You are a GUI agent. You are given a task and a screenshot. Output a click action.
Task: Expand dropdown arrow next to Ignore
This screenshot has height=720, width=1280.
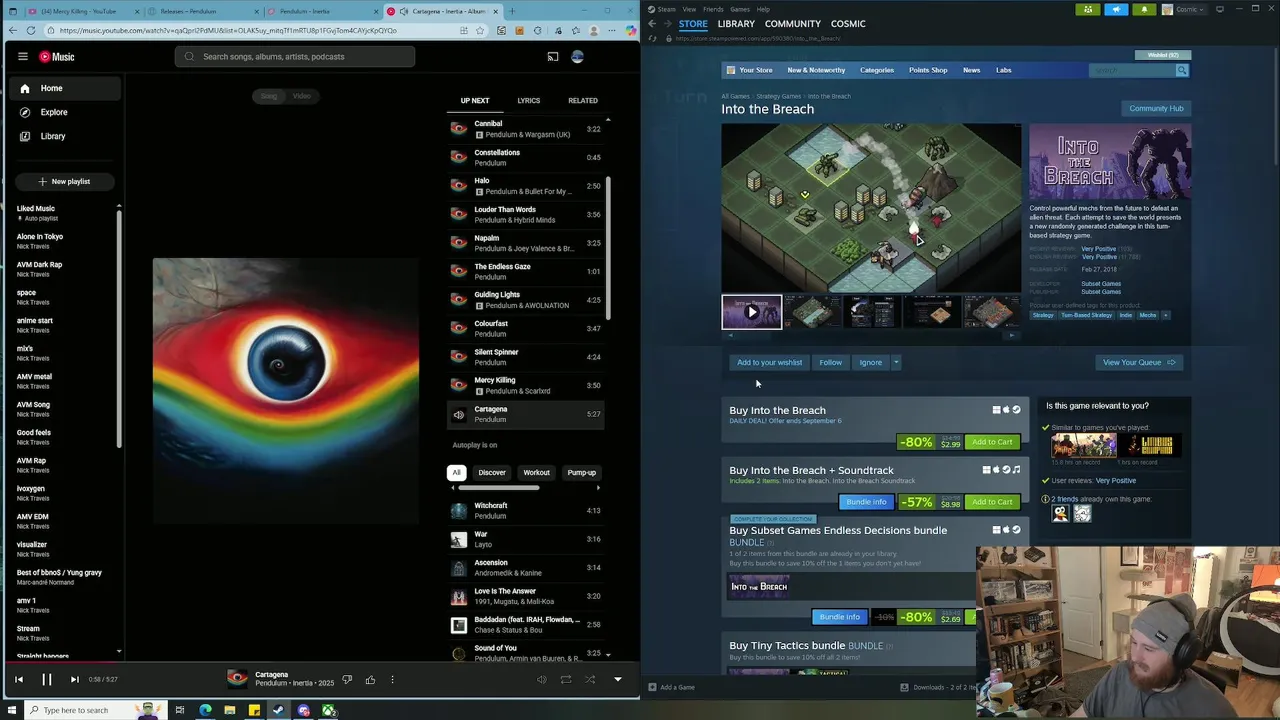(x=896, y=362)
